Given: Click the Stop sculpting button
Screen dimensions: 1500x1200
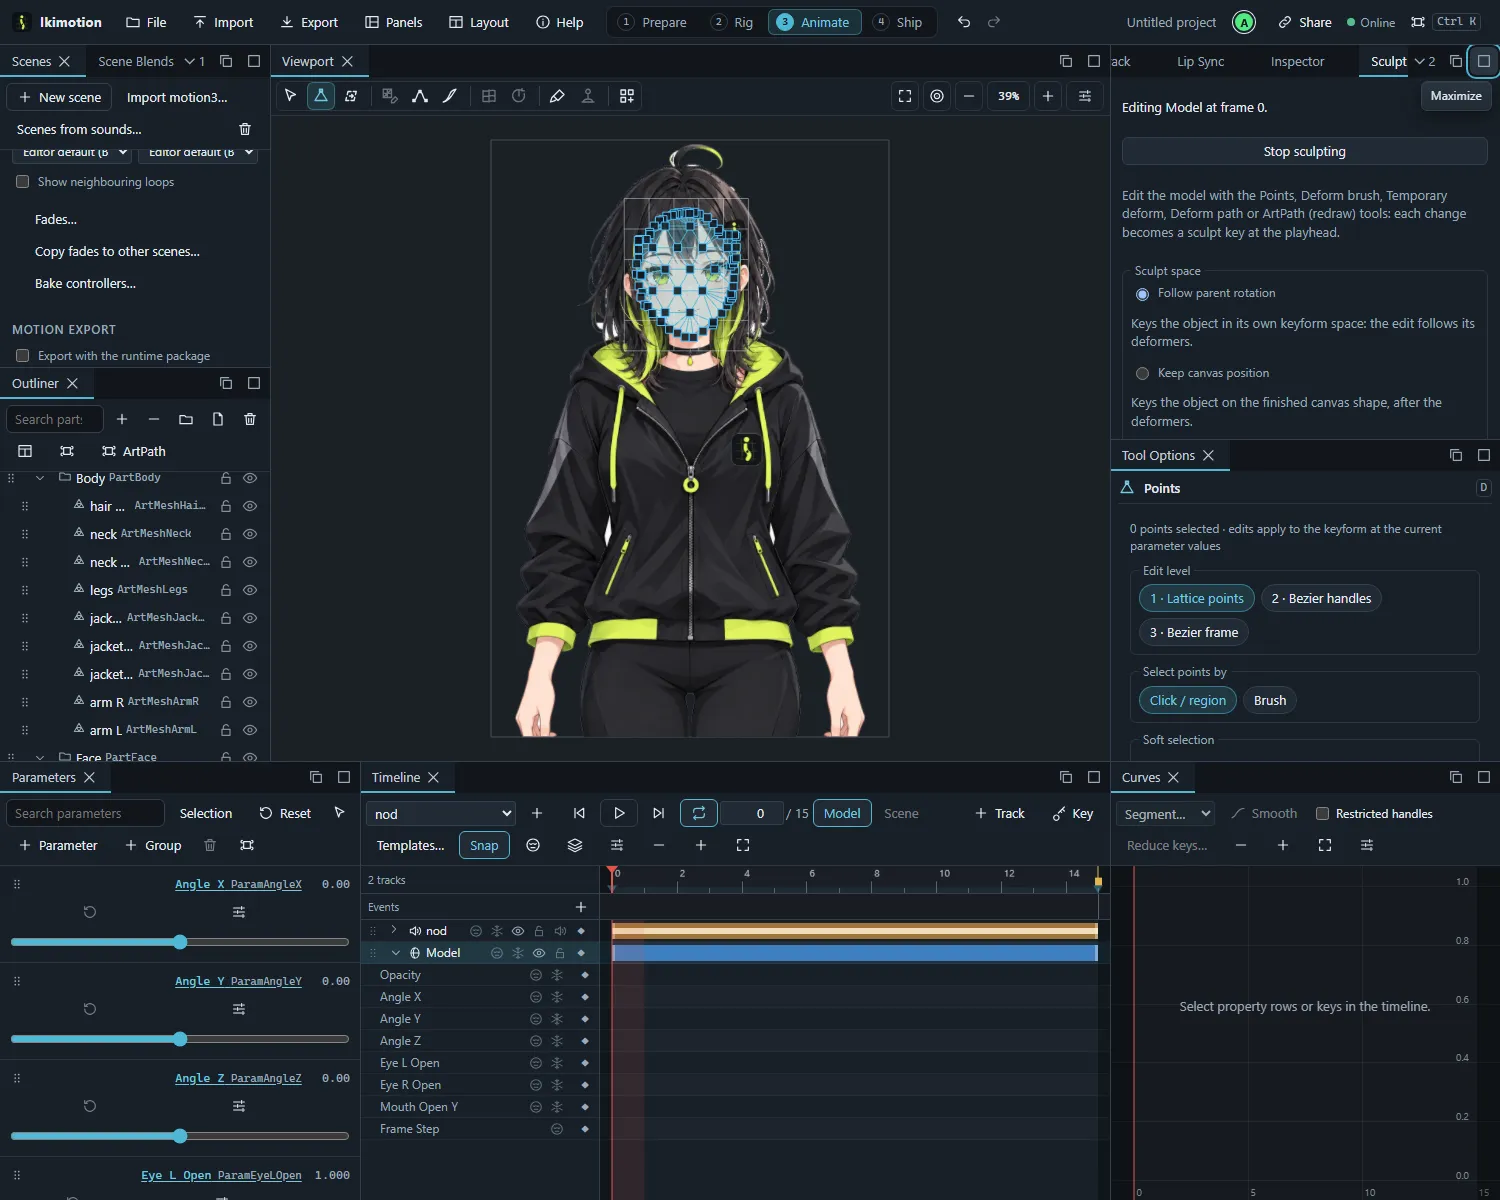Looking at the screenshot, I should click(1304, 151).
